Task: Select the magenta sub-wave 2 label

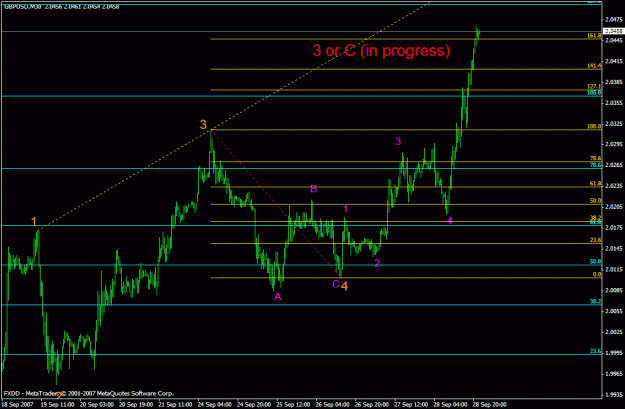Action: point(377,263)
